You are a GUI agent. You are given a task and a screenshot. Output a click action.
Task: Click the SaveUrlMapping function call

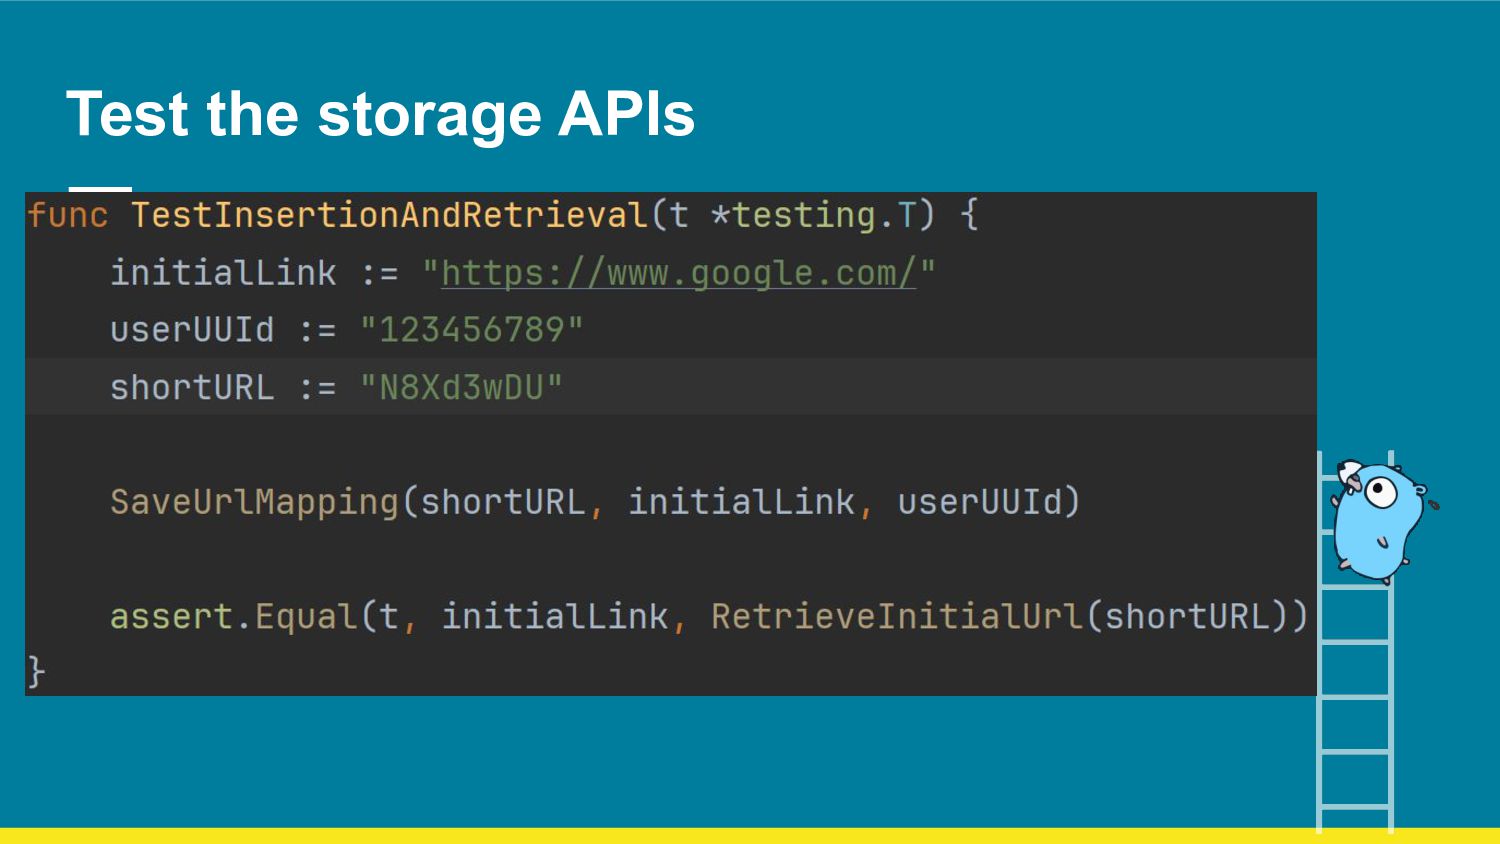pyautogui.click(x=254, y=502)
